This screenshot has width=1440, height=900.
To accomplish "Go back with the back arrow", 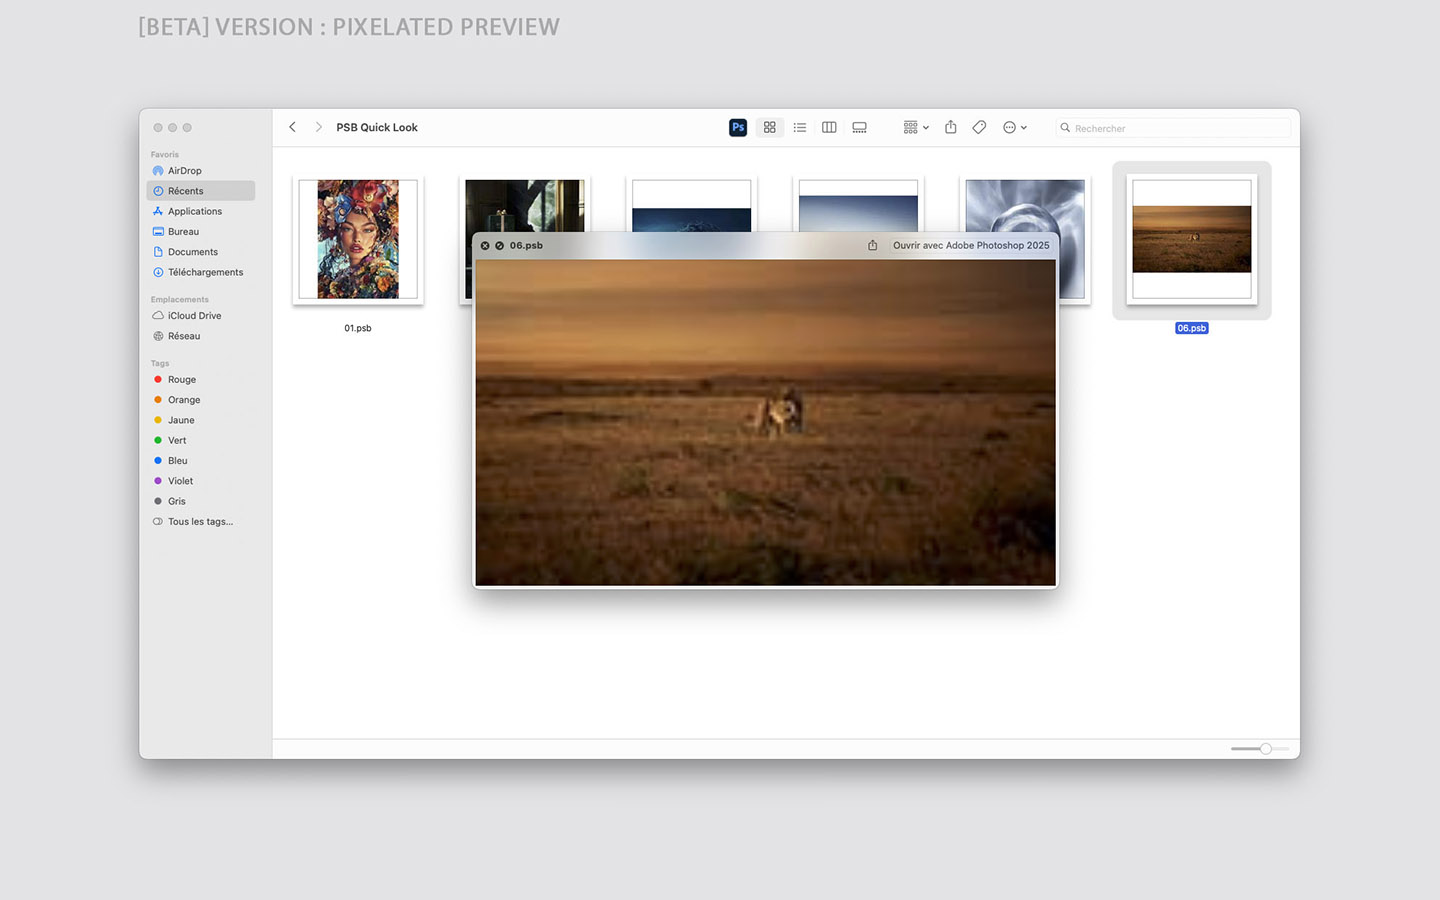I will coord(292,127).
